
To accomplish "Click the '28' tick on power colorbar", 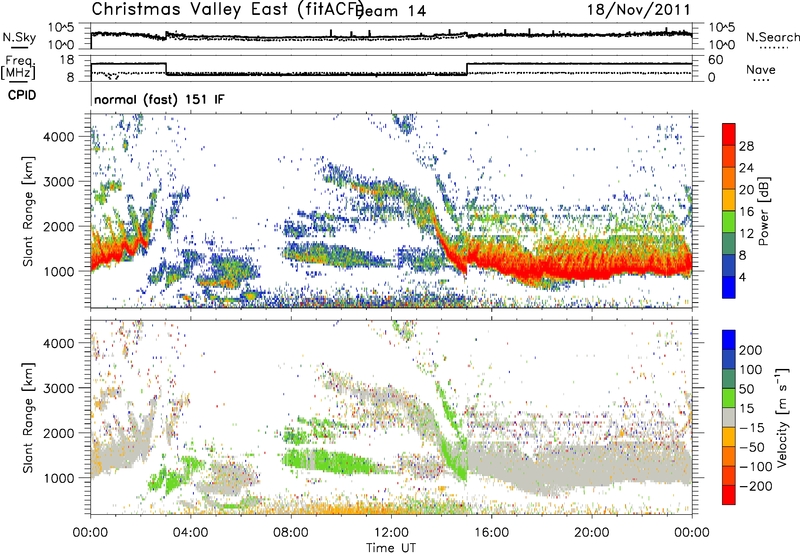I will [x=746, y=146].
